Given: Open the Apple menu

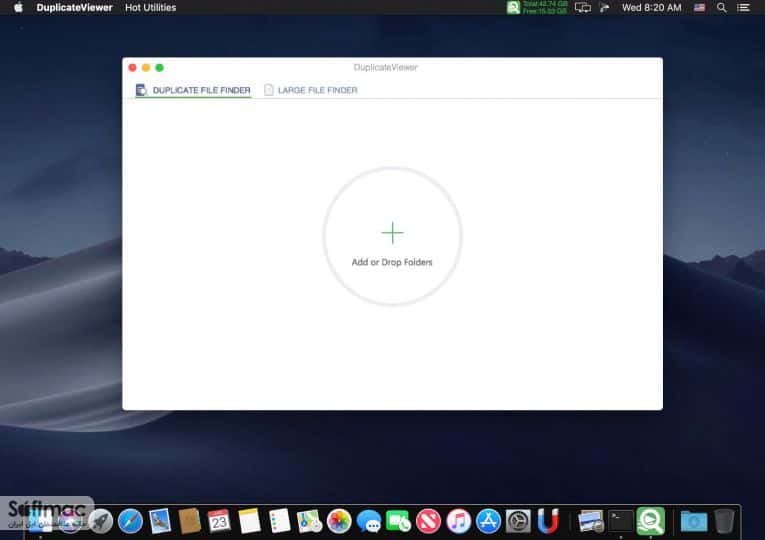Looking at the screenshot, I should 18,7.
